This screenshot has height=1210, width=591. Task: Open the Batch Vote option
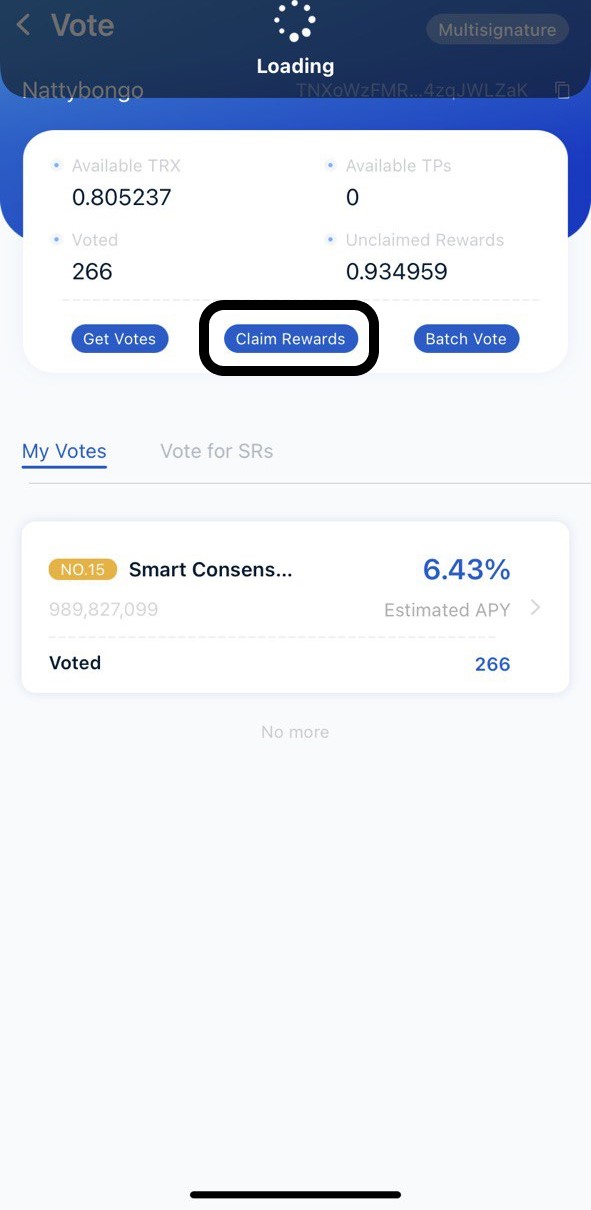pyautogui.click(x=466, y=339)
